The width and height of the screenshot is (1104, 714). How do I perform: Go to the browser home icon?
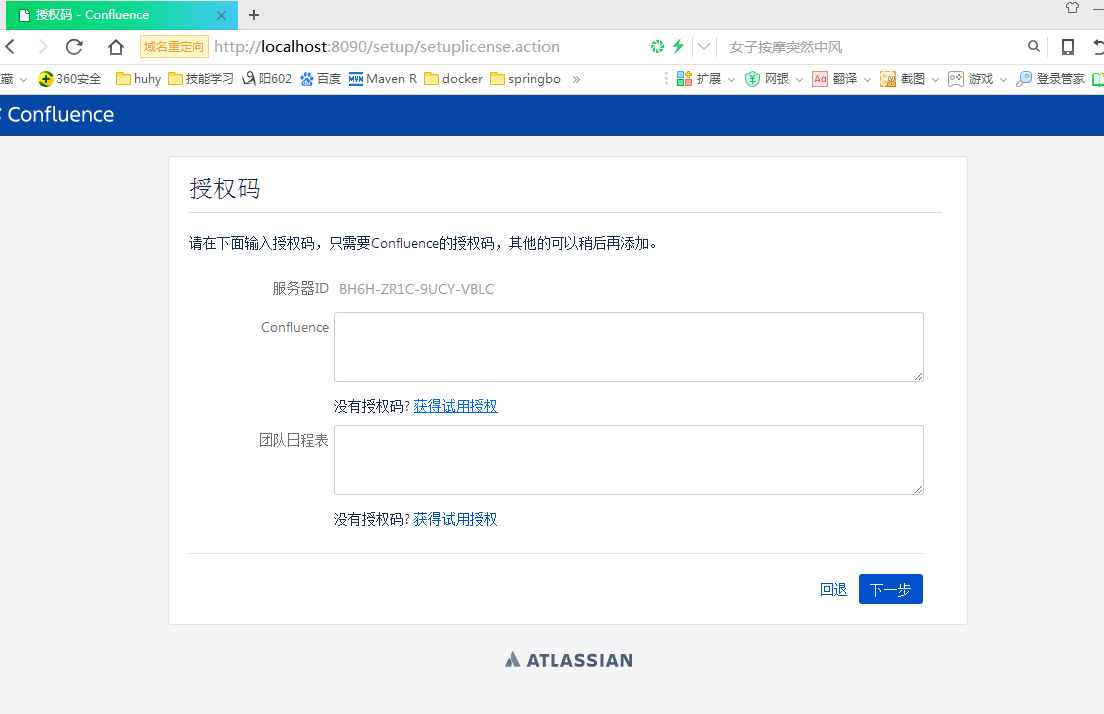point(115,47)
